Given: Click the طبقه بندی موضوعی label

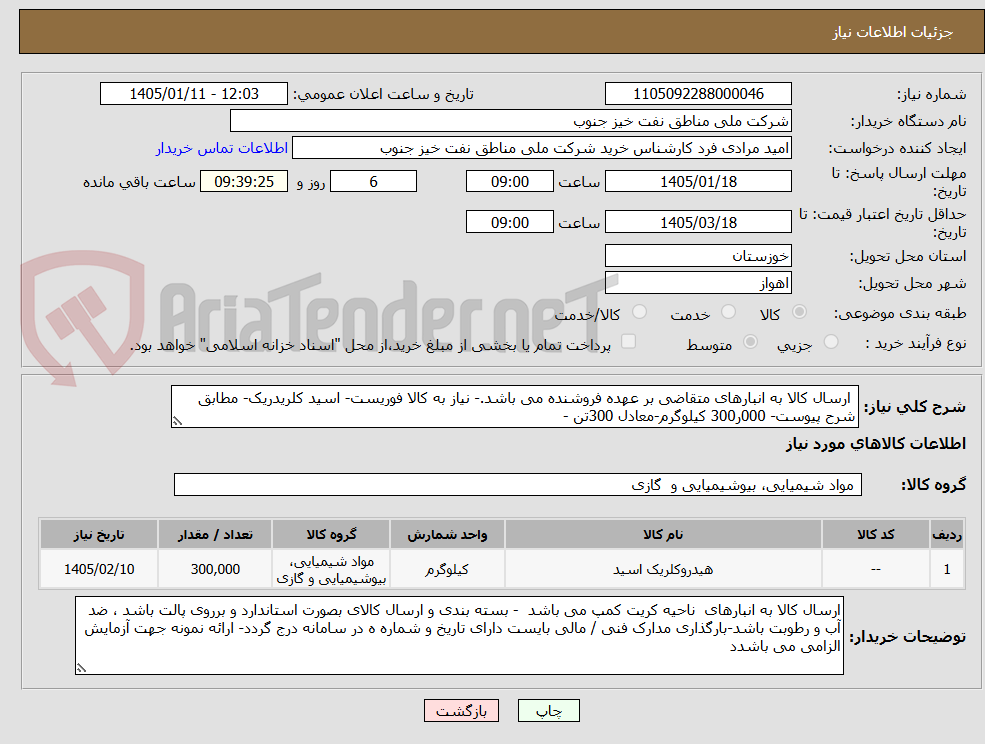Looking at the screenshot, I should click(900, 313).
